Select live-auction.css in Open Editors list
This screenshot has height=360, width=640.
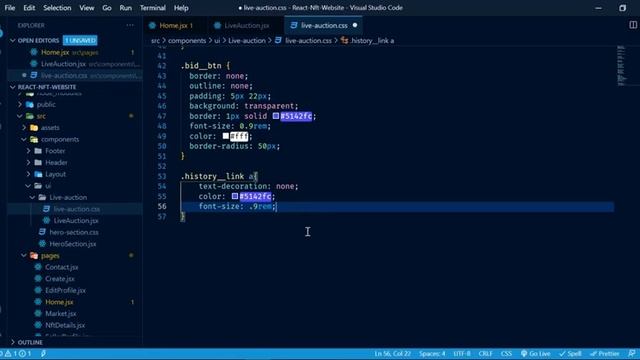pos(74,76)
